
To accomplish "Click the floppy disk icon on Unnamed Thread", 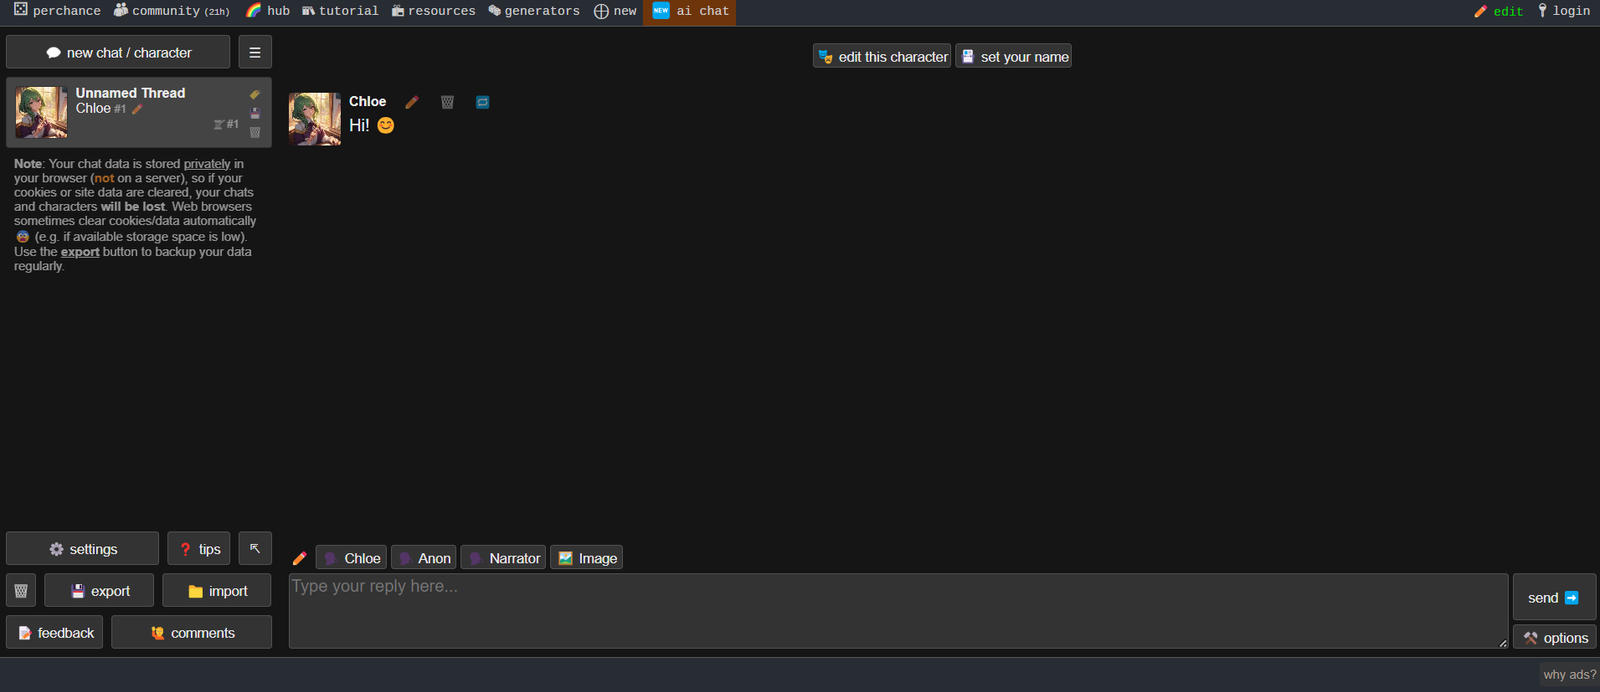I will tap(255, 113).
